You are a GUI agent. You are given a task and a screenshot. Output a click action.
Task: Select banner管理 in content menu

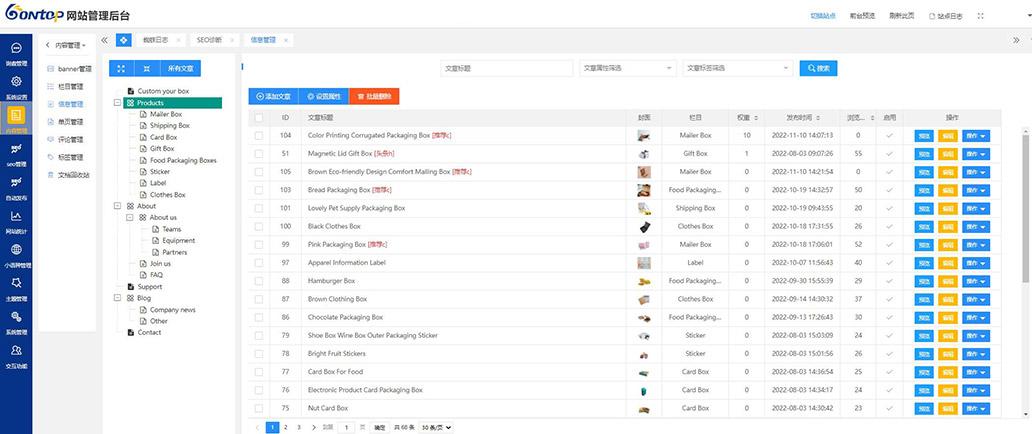74,69
